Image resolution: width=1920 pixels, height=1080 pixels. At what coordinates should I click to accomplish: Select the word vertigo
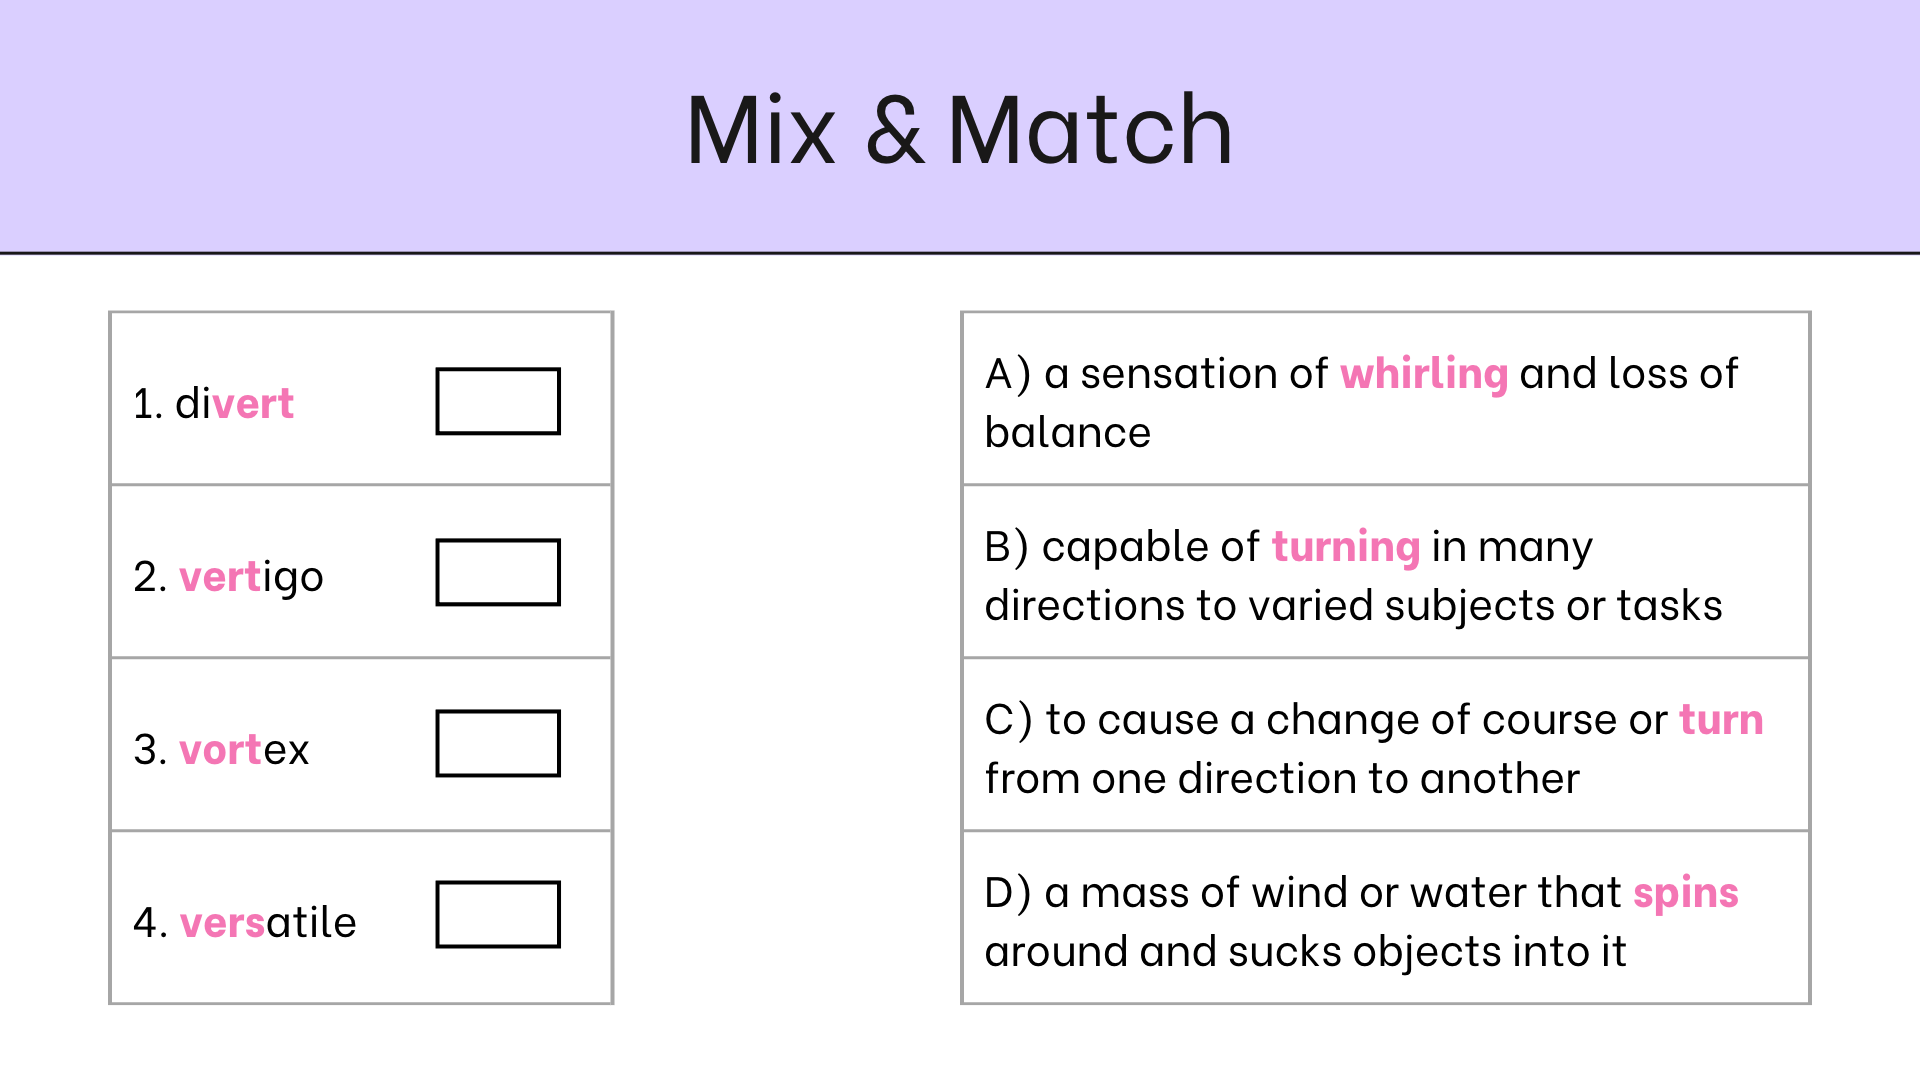coord(251,577)
